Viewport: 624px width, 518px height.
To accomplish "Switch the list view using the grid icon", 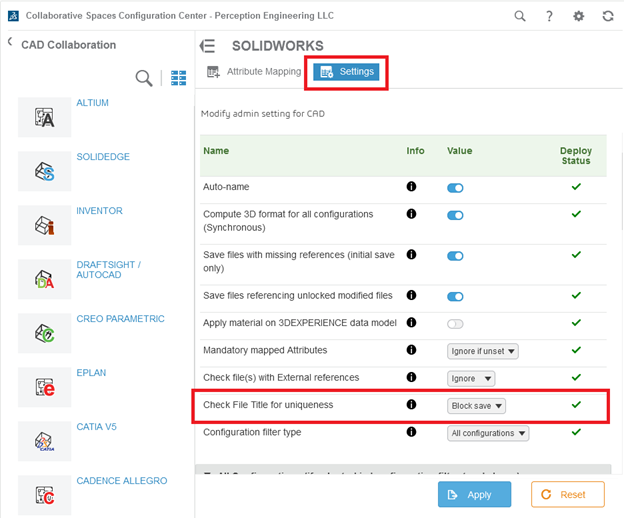I will pos(178,78).
